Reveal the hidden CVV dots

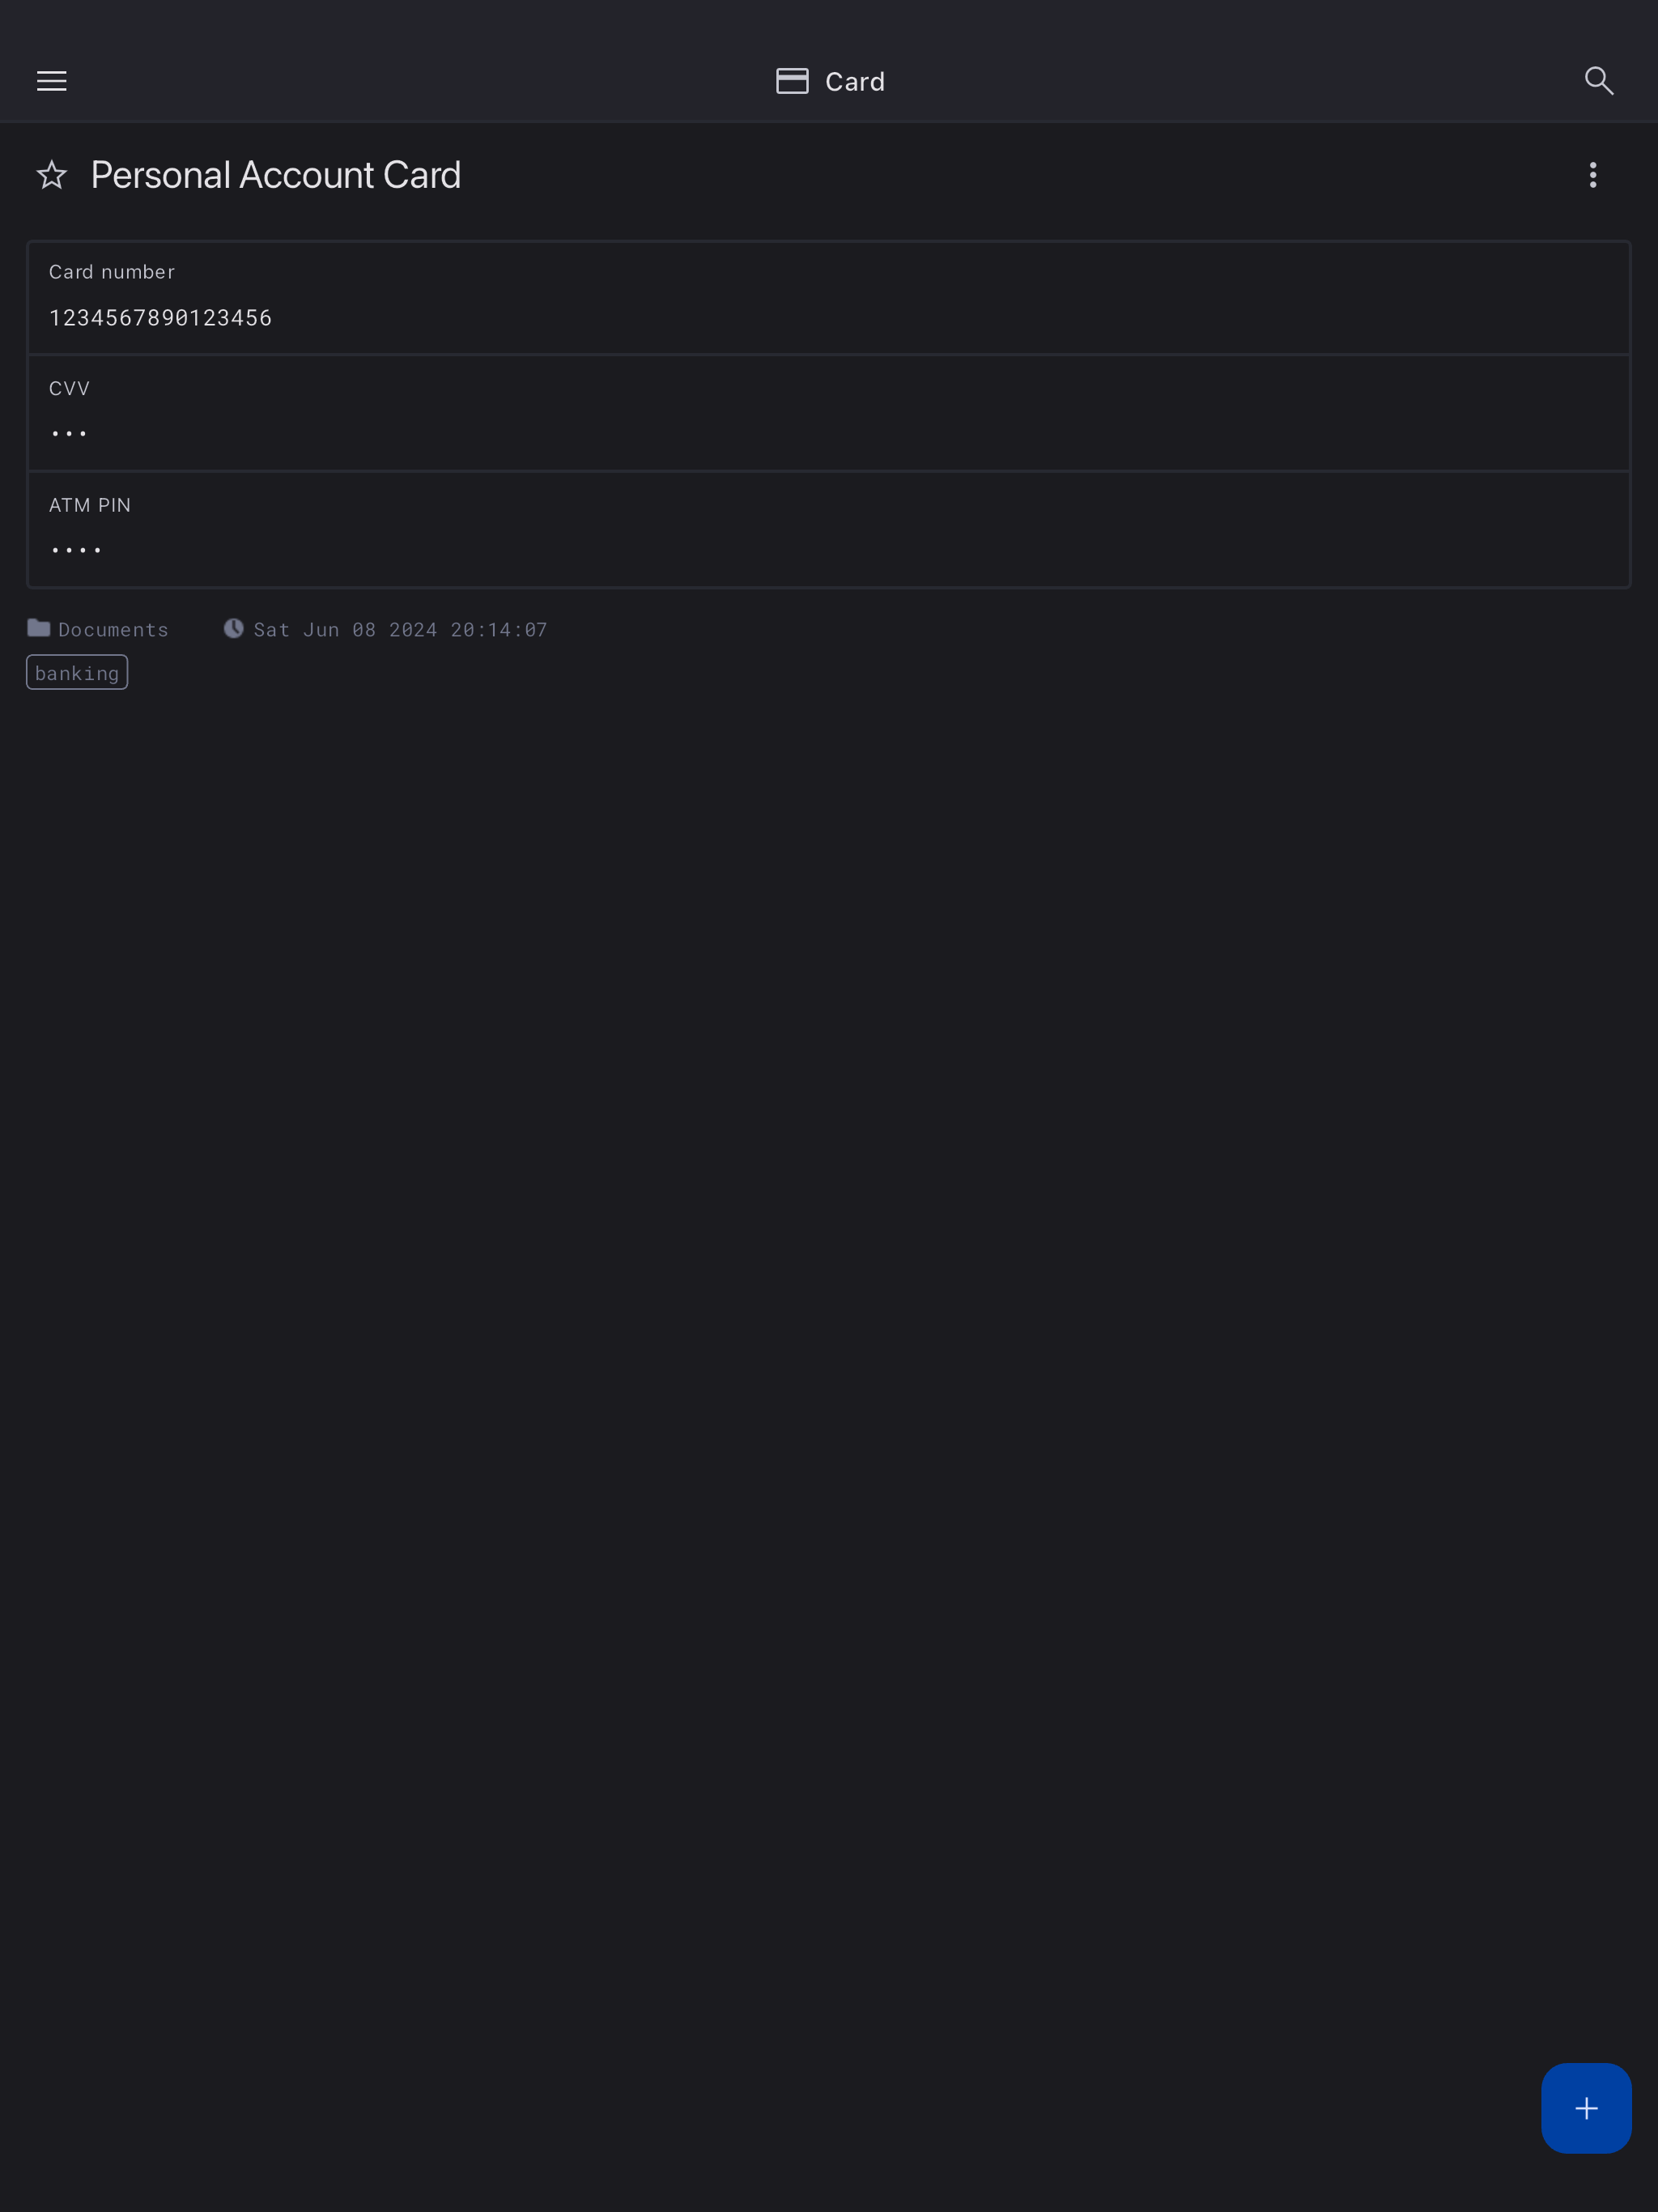[x=69, y=434]
